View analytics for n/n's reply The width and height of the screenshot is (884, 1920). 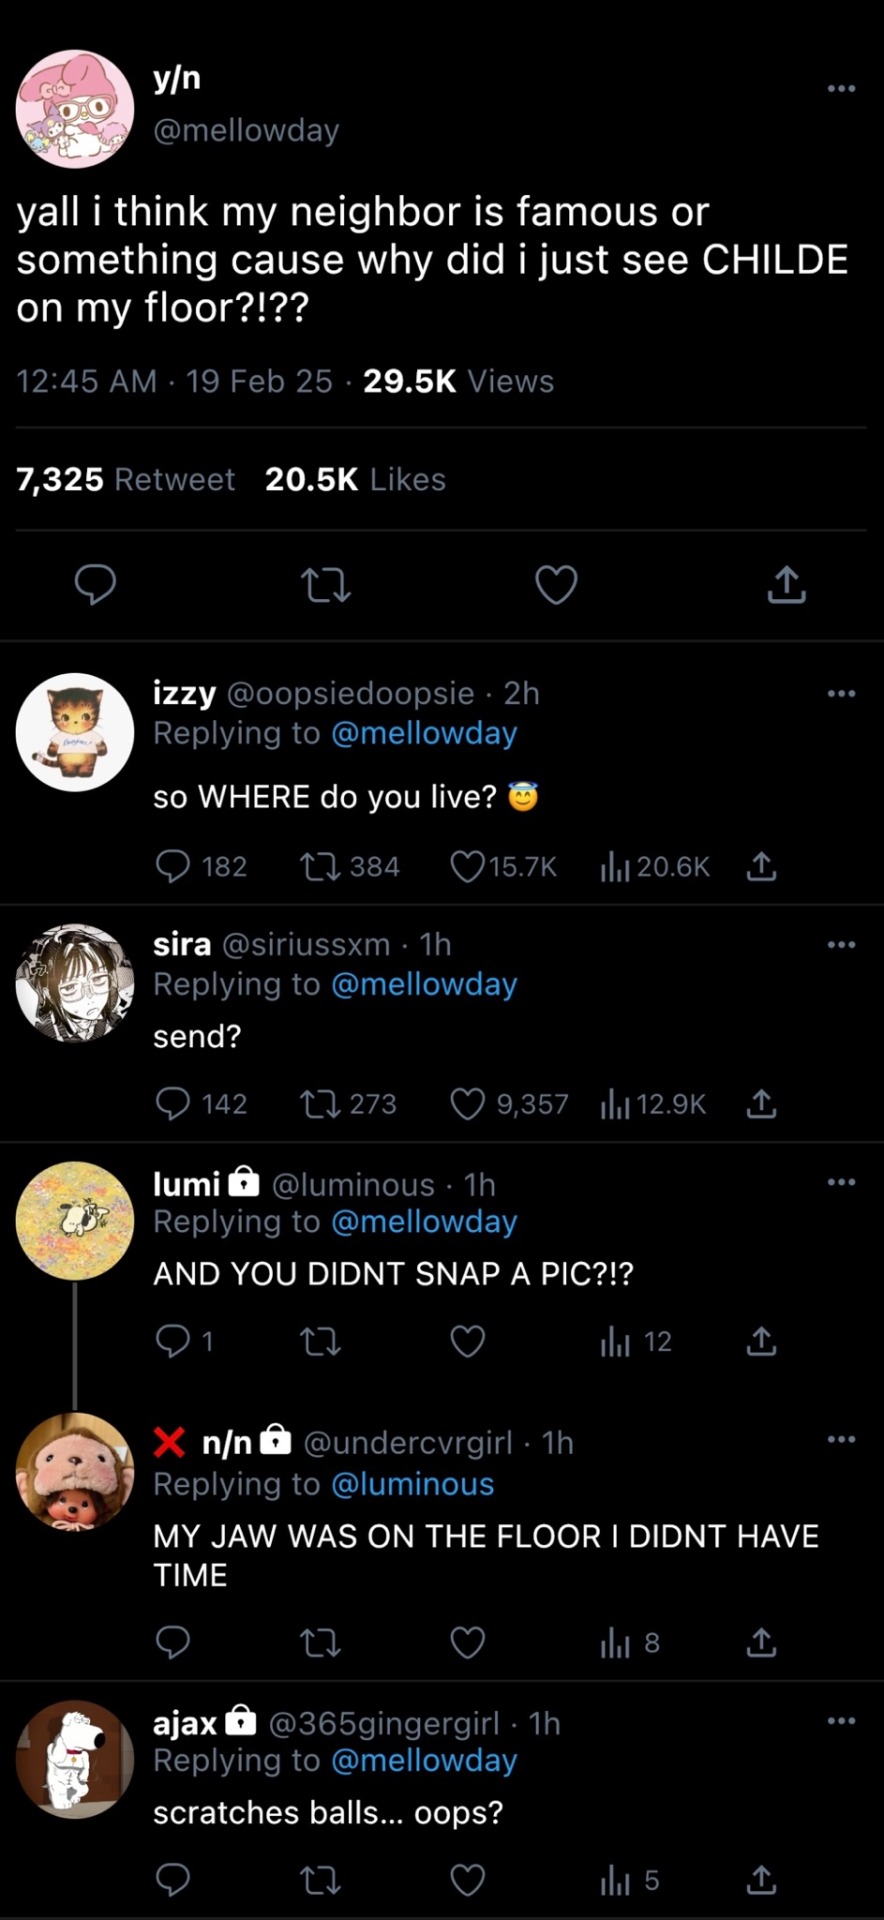(615, 1643)
